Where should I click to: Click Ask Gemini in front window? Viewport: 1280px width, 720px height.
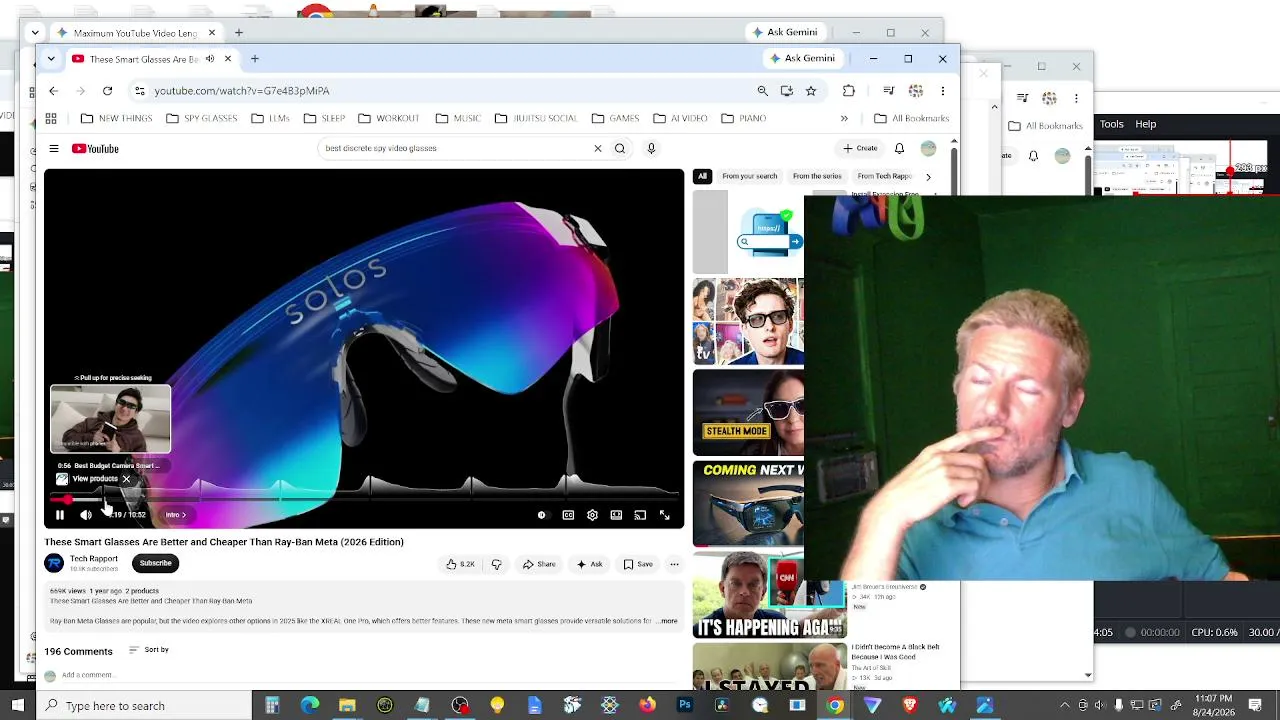click(801, 59)
